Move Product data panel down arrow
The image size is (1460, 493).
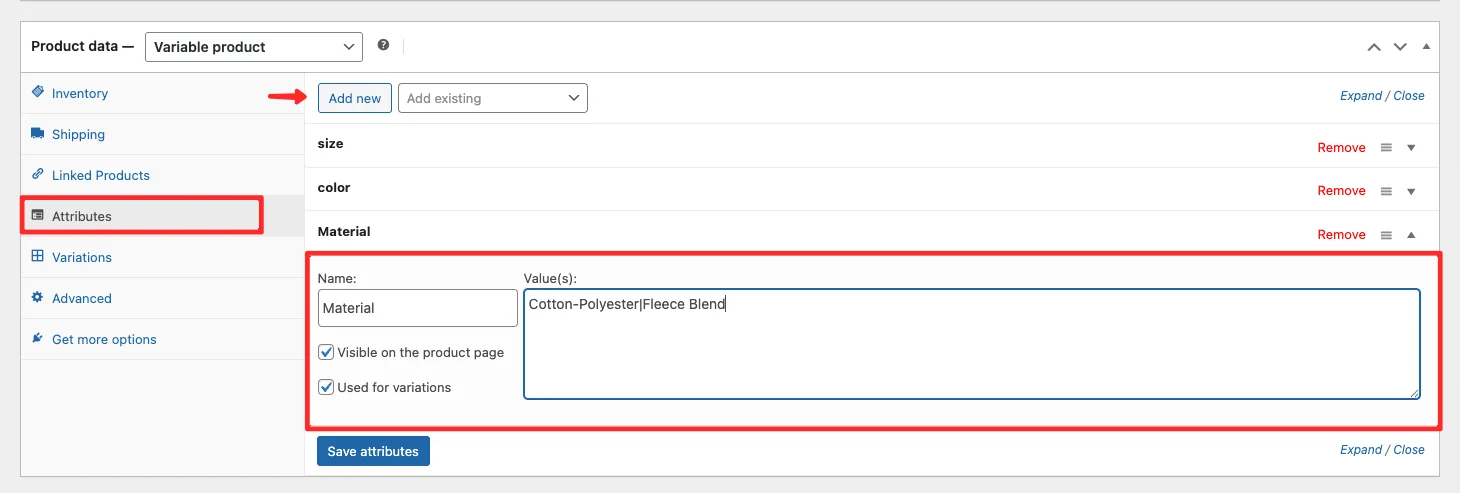(x=1400, y=47)
